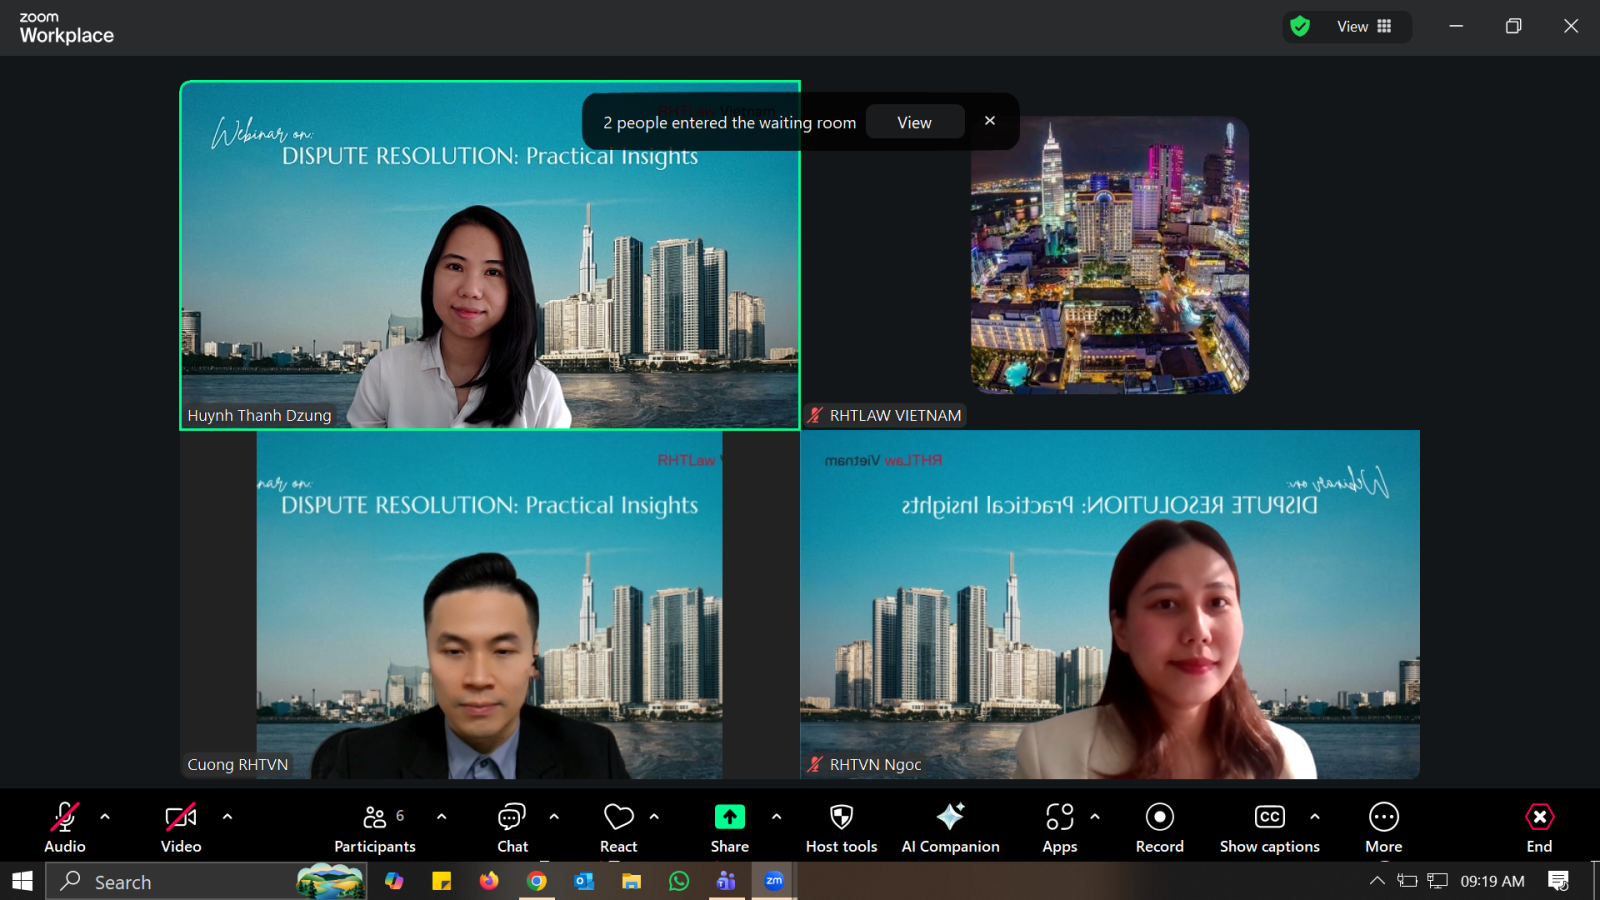Screen dimensions: 1600x900
Task: Expand video options arrow next to Video
Action: click(x=228, y=817)
